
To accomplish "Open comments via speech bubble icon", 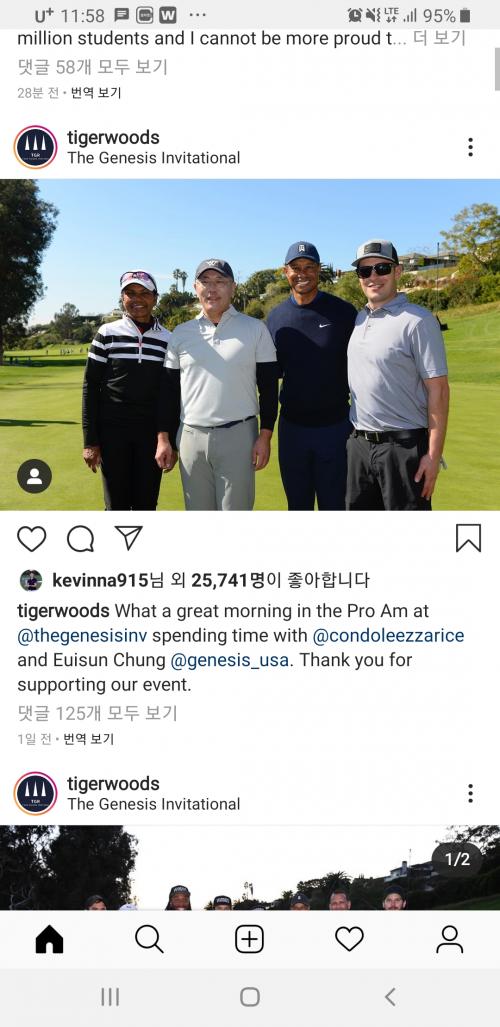I will tap(81, 539).
